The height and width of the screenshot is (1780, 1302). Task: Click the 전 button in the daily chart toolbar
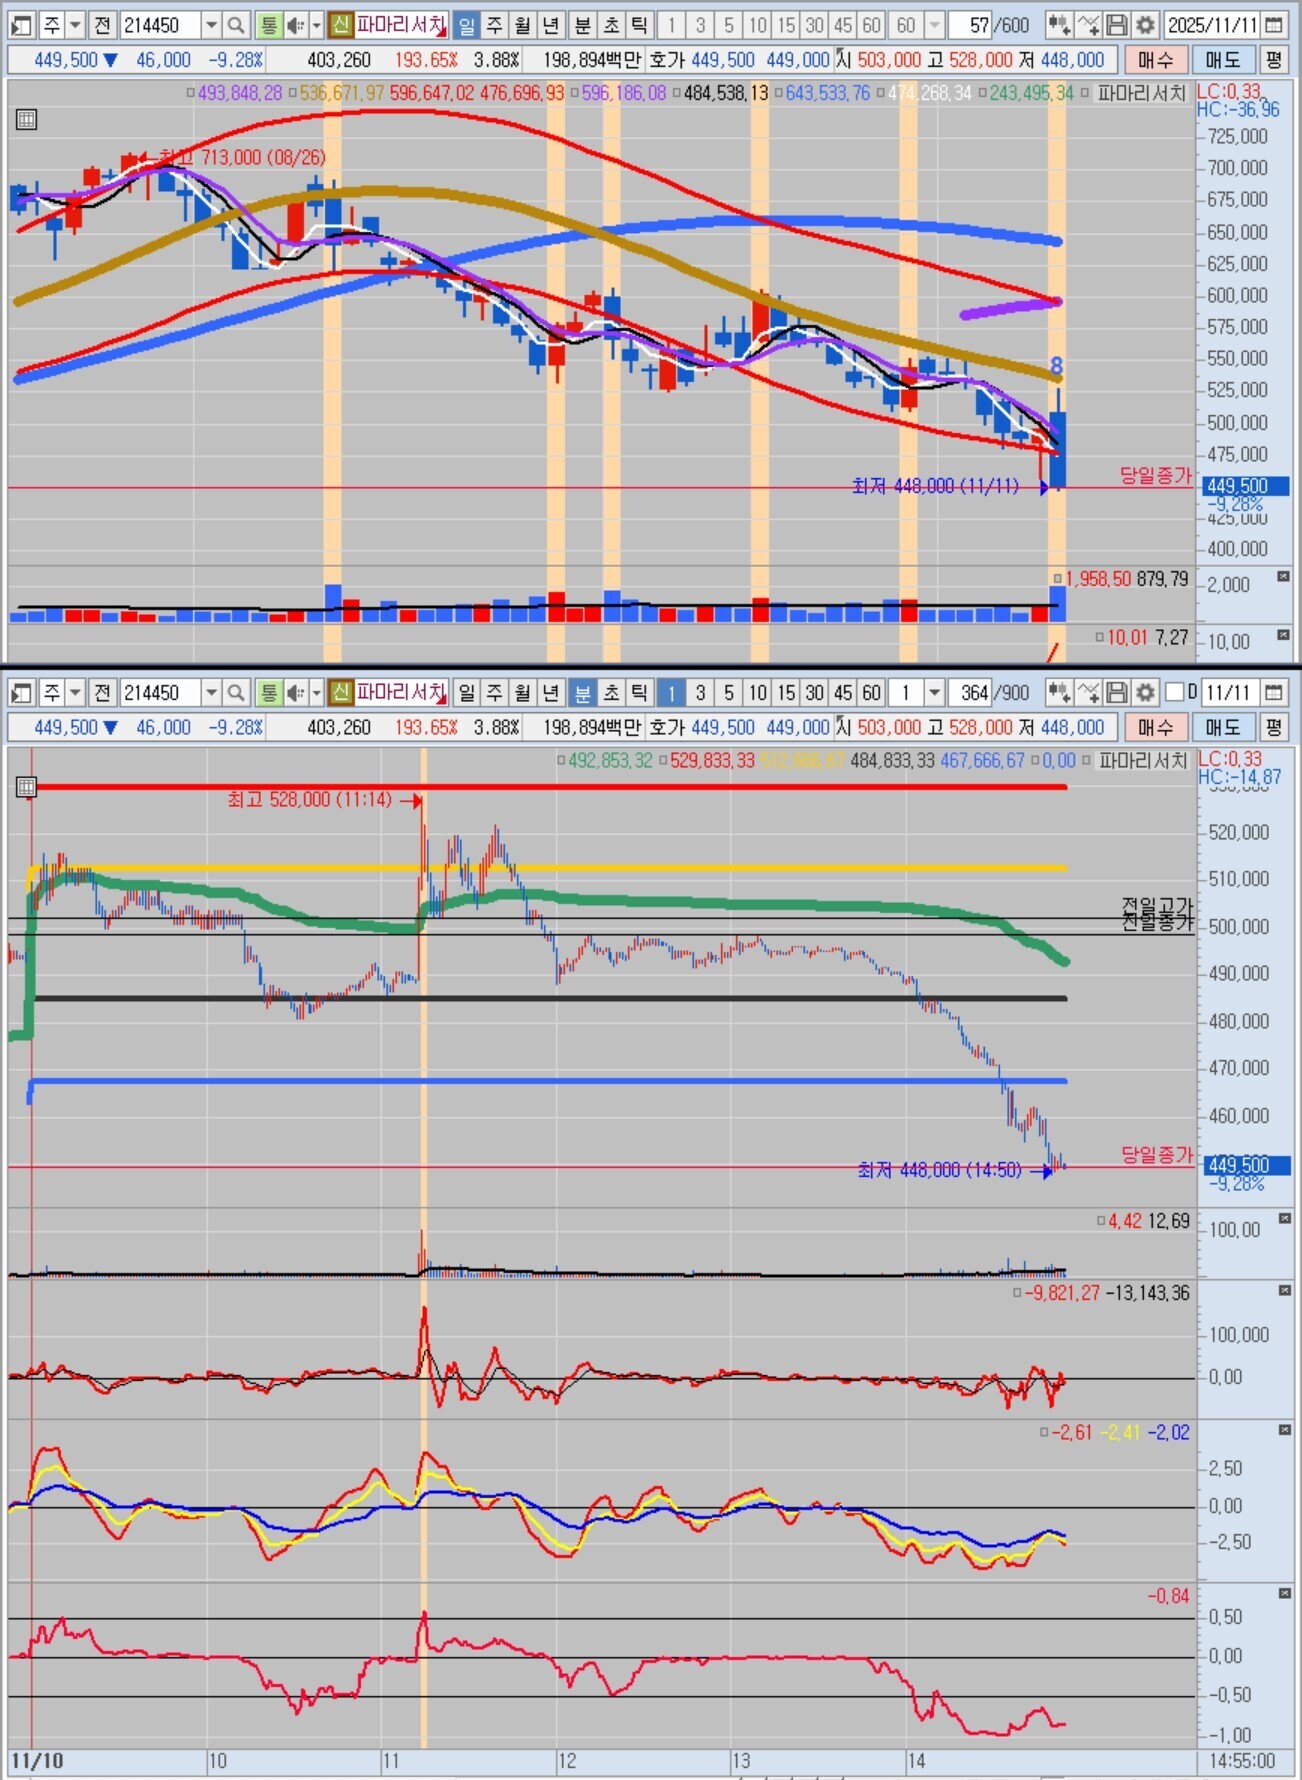point(102,25)
